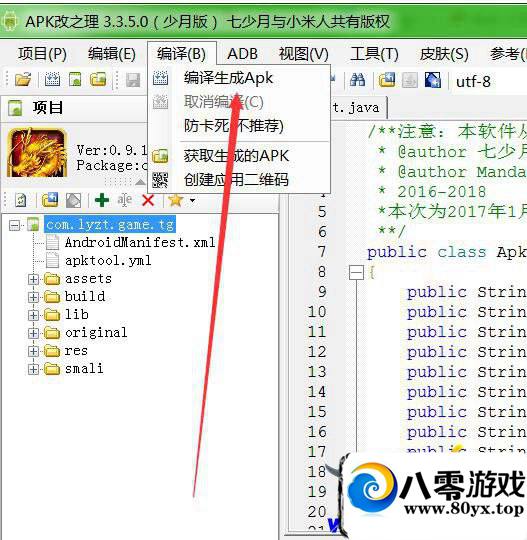This screenshot has width=527, height=540.
Task: Click the yellow star favorites icon
Action: tap(175, 200)
